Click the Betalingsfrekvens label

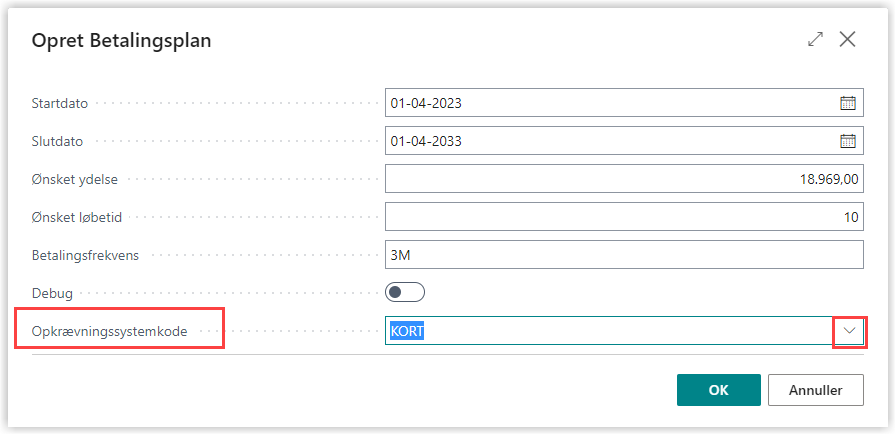pyautogui.click(x=86, y=255)
